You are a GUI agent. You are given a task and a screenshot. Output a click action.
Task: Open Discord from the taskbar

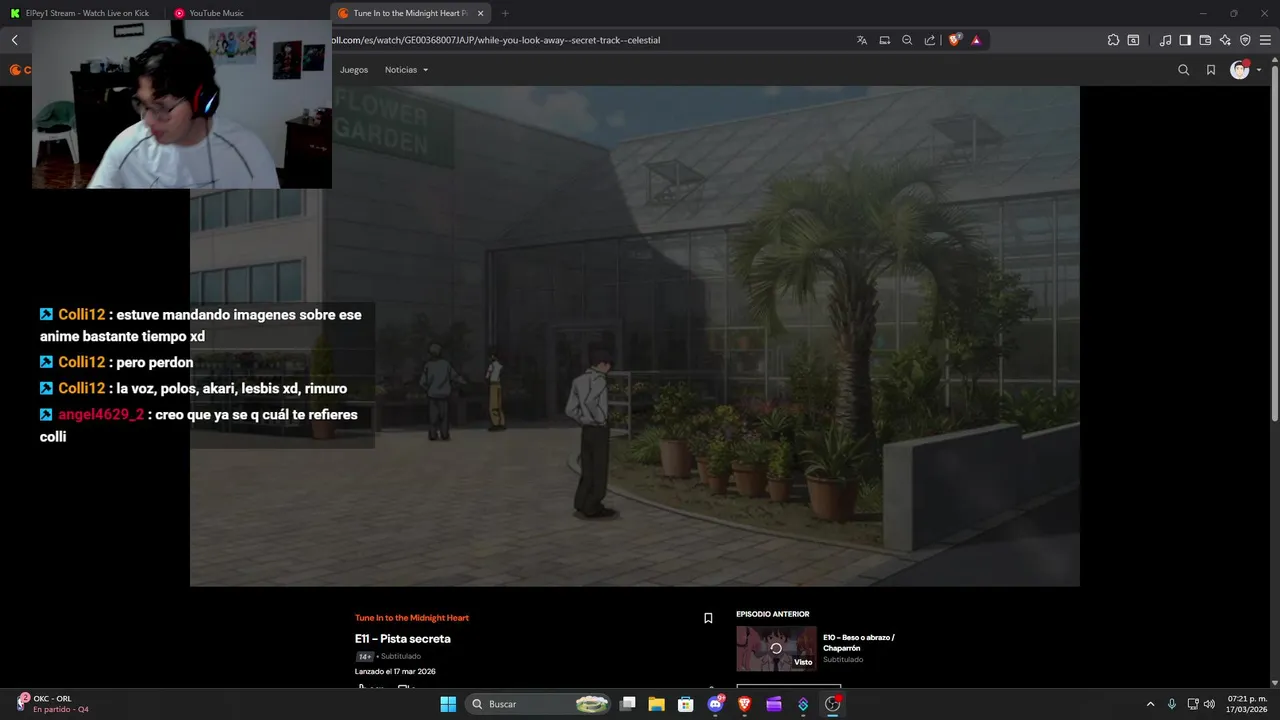pos(715,704)
